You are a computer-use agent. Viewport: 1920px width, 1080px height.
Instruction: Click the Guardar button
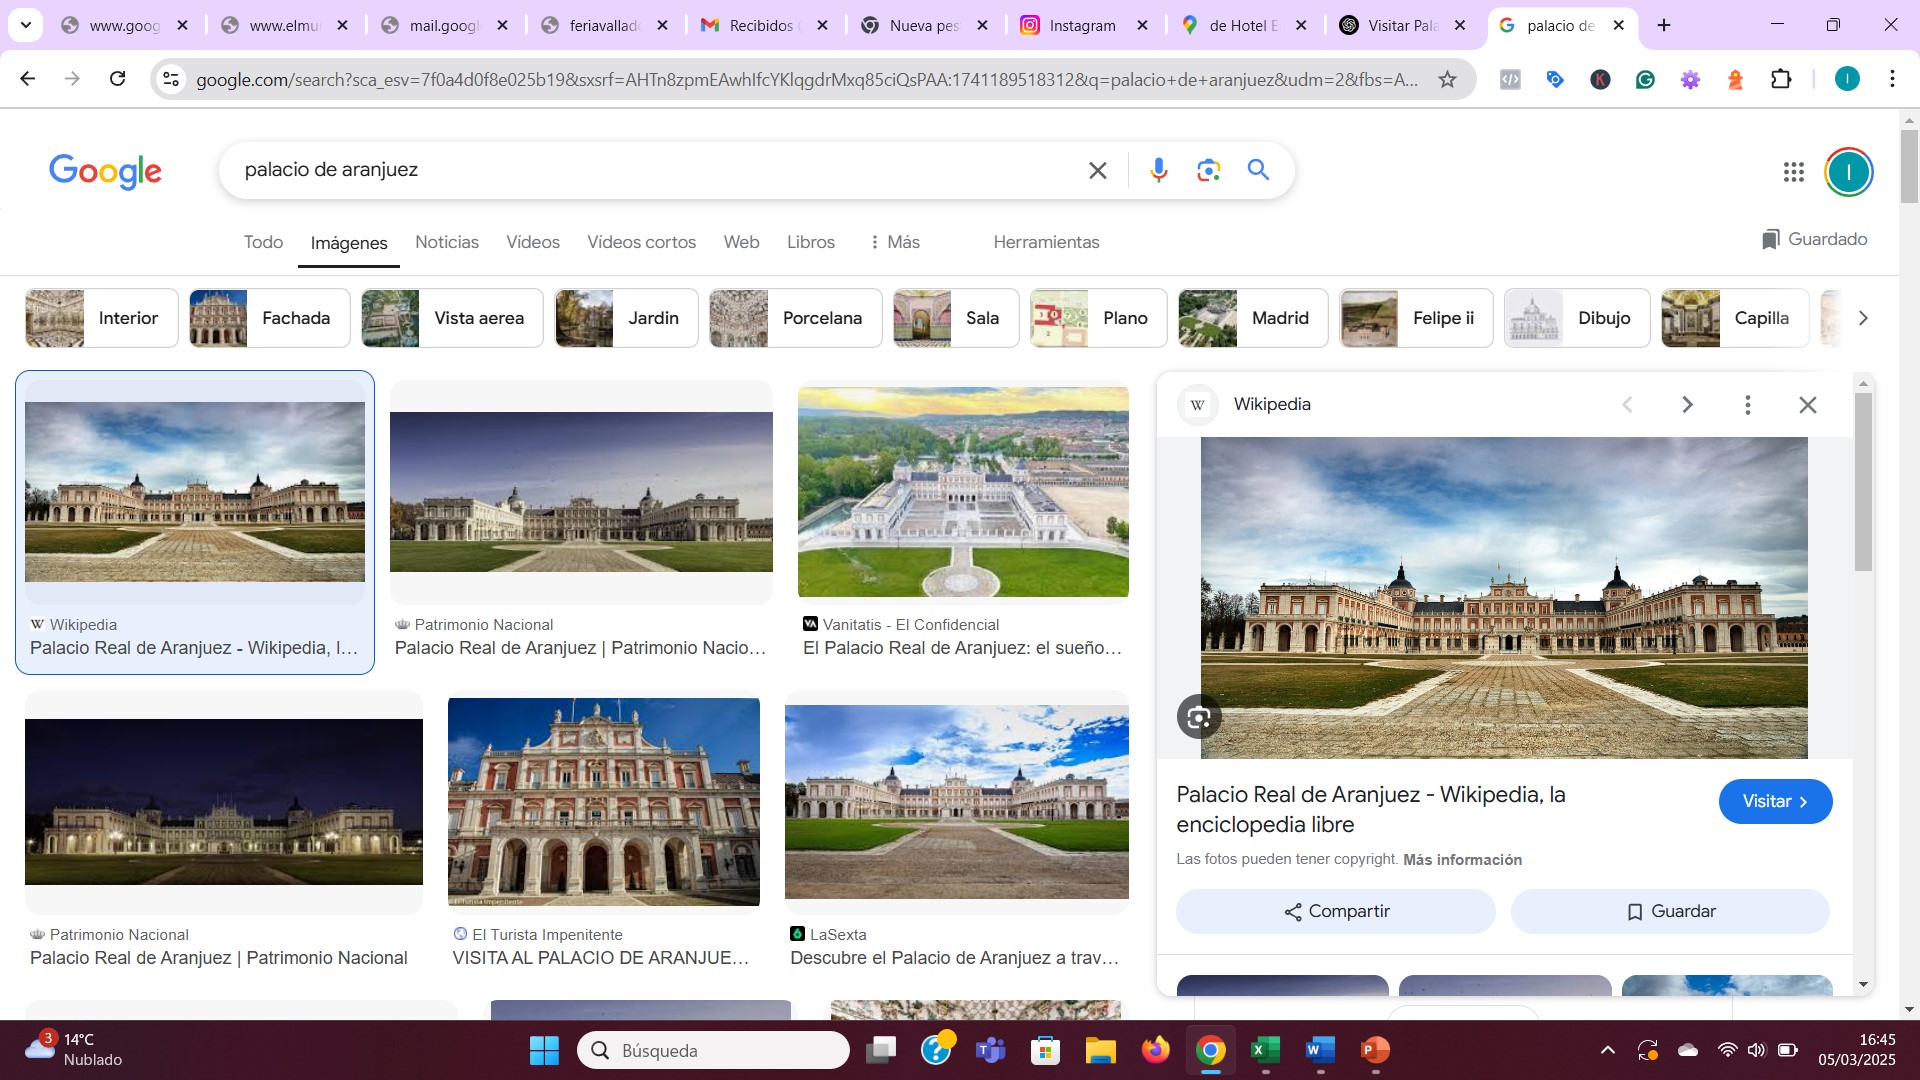tap(1670, 911)
